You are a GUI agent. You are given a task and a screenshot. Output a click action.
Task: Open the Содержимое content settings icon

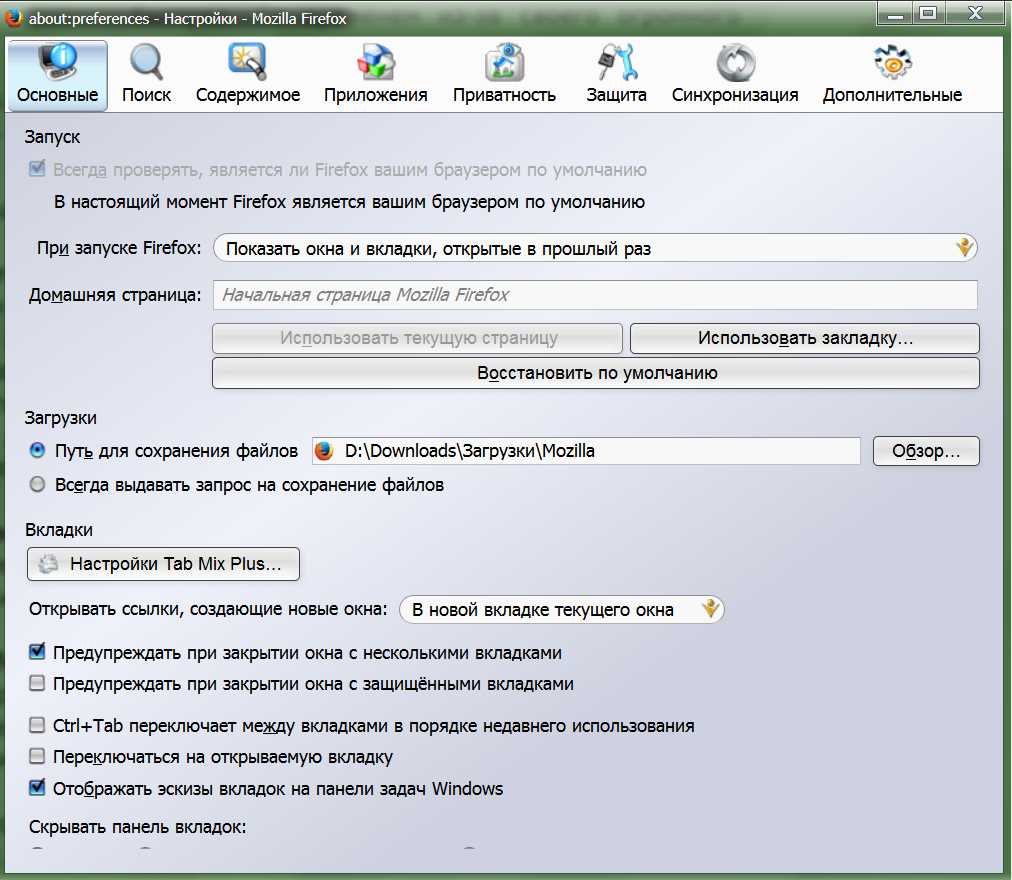[x=247, y=63]
